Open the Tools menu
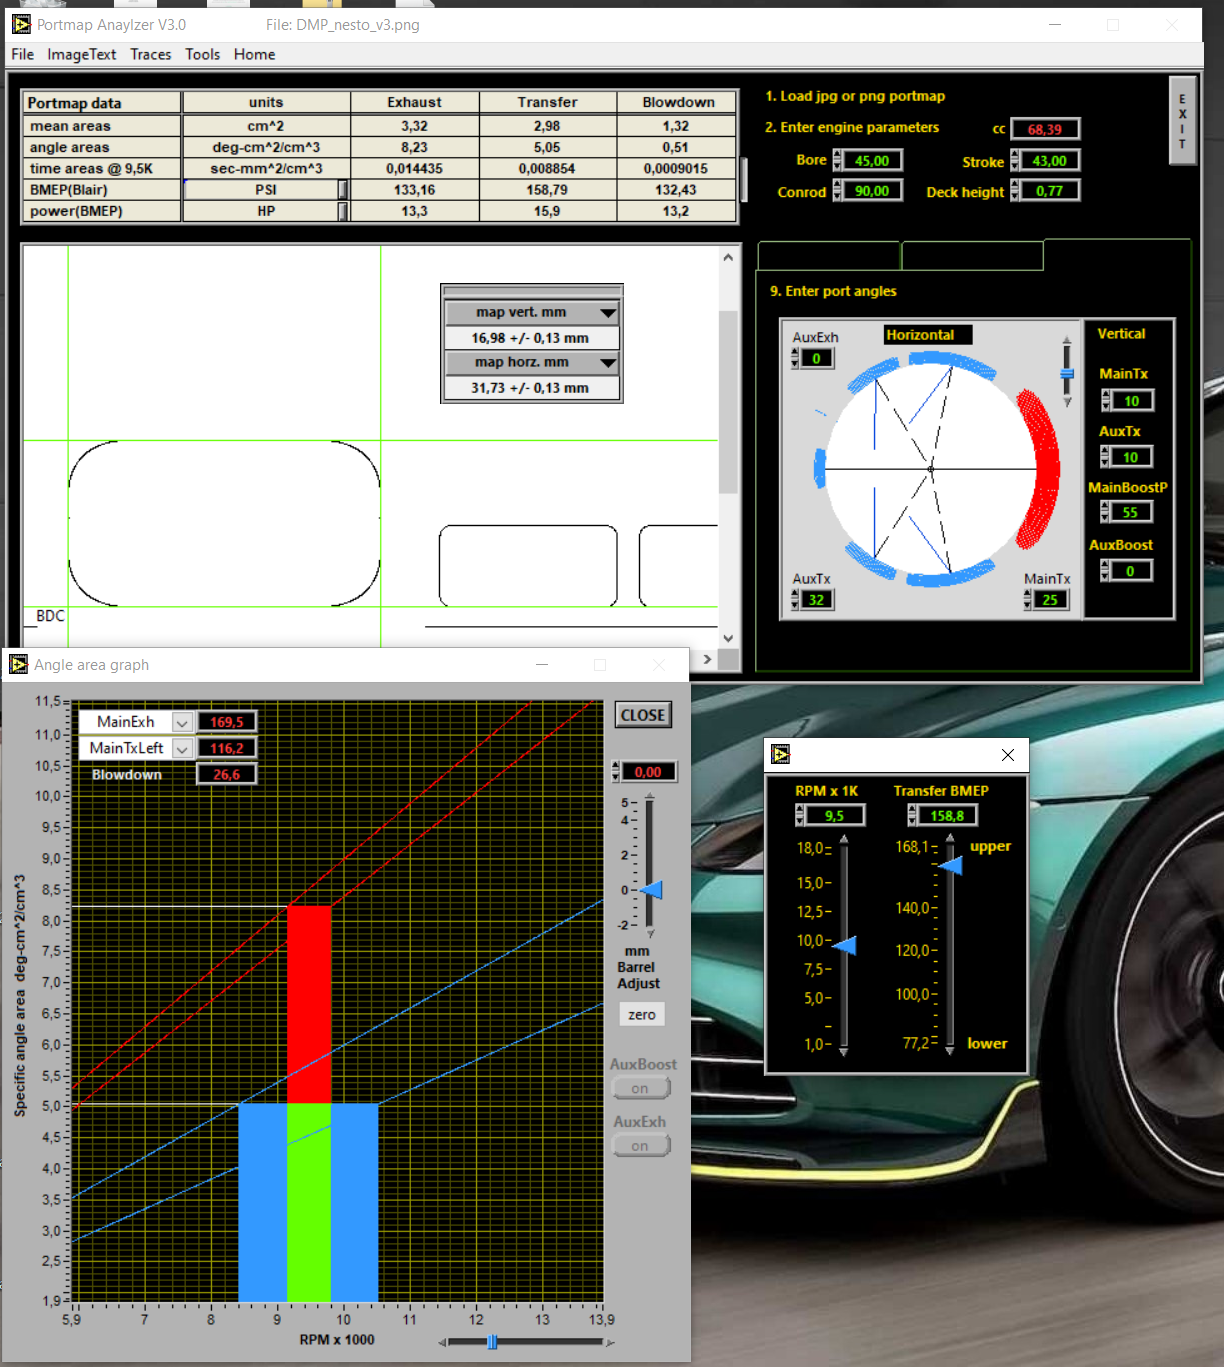1224x1367 pixels. [x=202, y=54]
